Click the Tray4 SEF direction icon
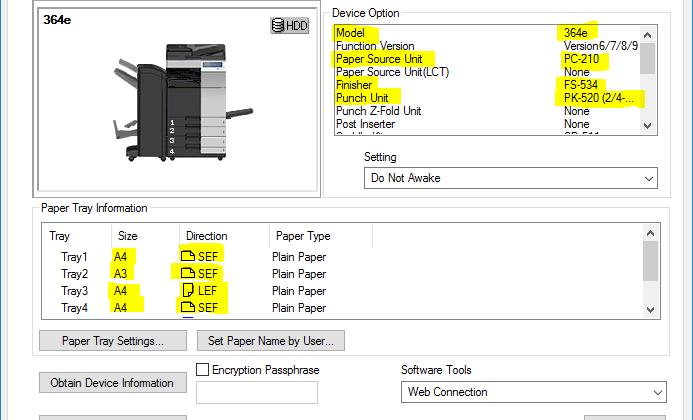The height and width of the screenshot is (420, 693). [x=187, y=308]
